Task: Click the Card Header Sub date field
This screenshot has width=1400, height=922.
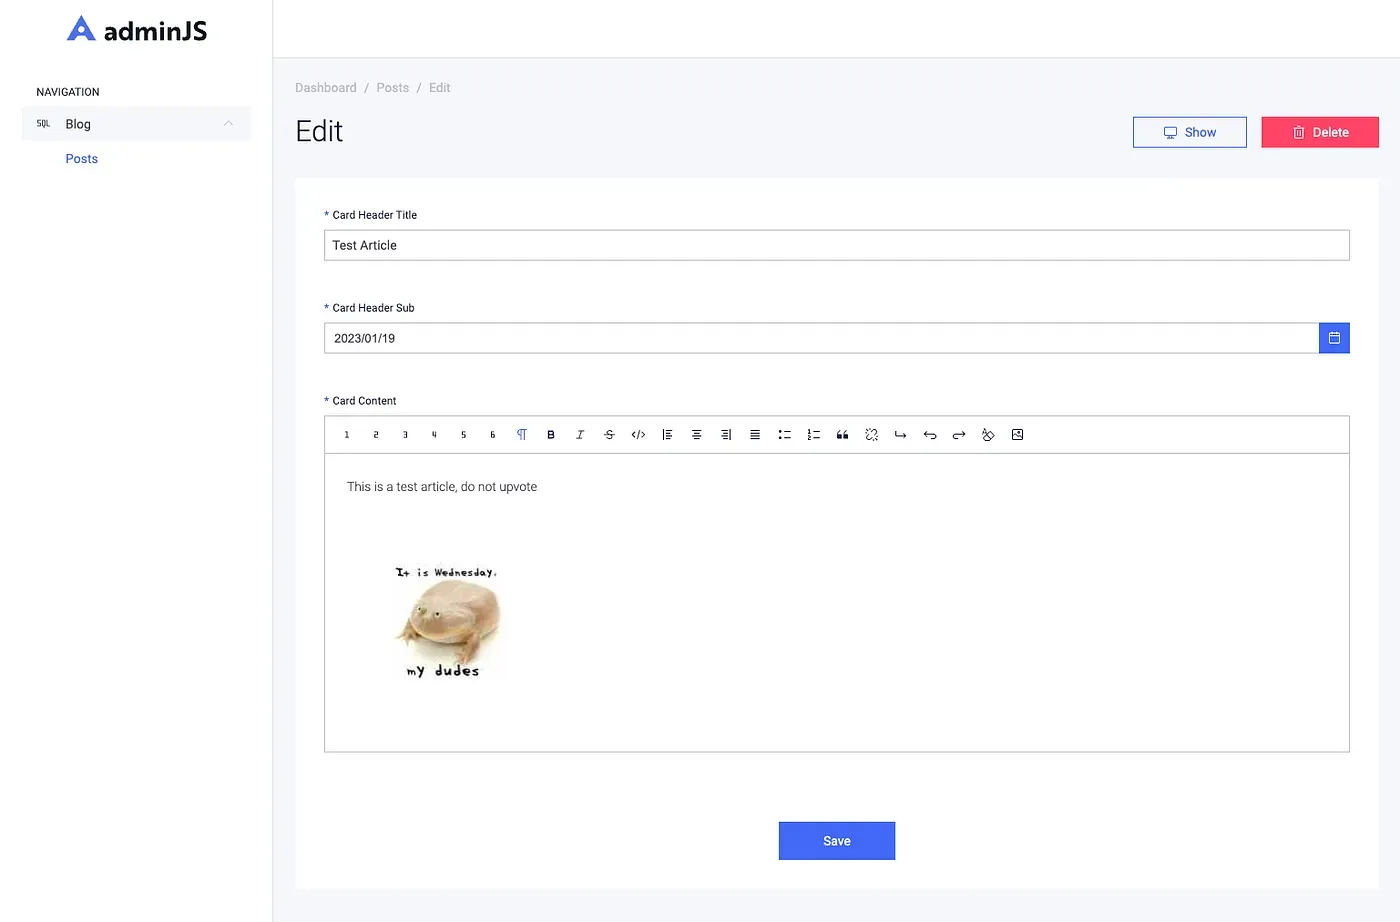Action: pyautogui.click(x=821, y=338)
